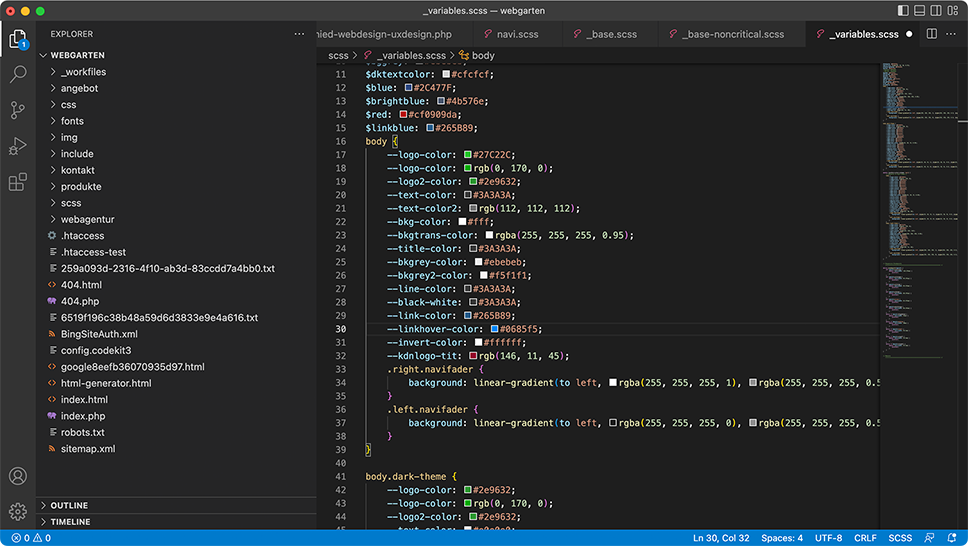Viewport: 968px width, 546px height.
Task: Open google8eefb36070935d97.html file
Action: tap(176, 366)
